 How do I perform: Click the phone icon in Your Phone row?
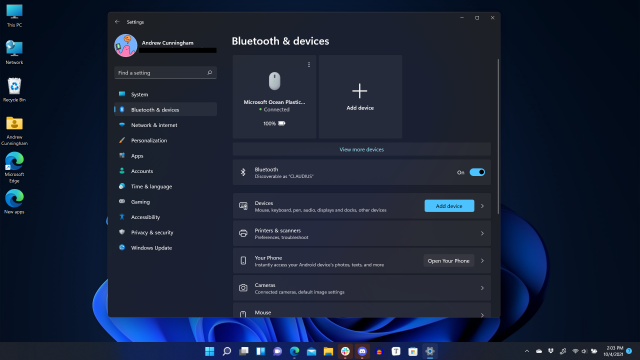pyautogui.click(x=243, y=261)
